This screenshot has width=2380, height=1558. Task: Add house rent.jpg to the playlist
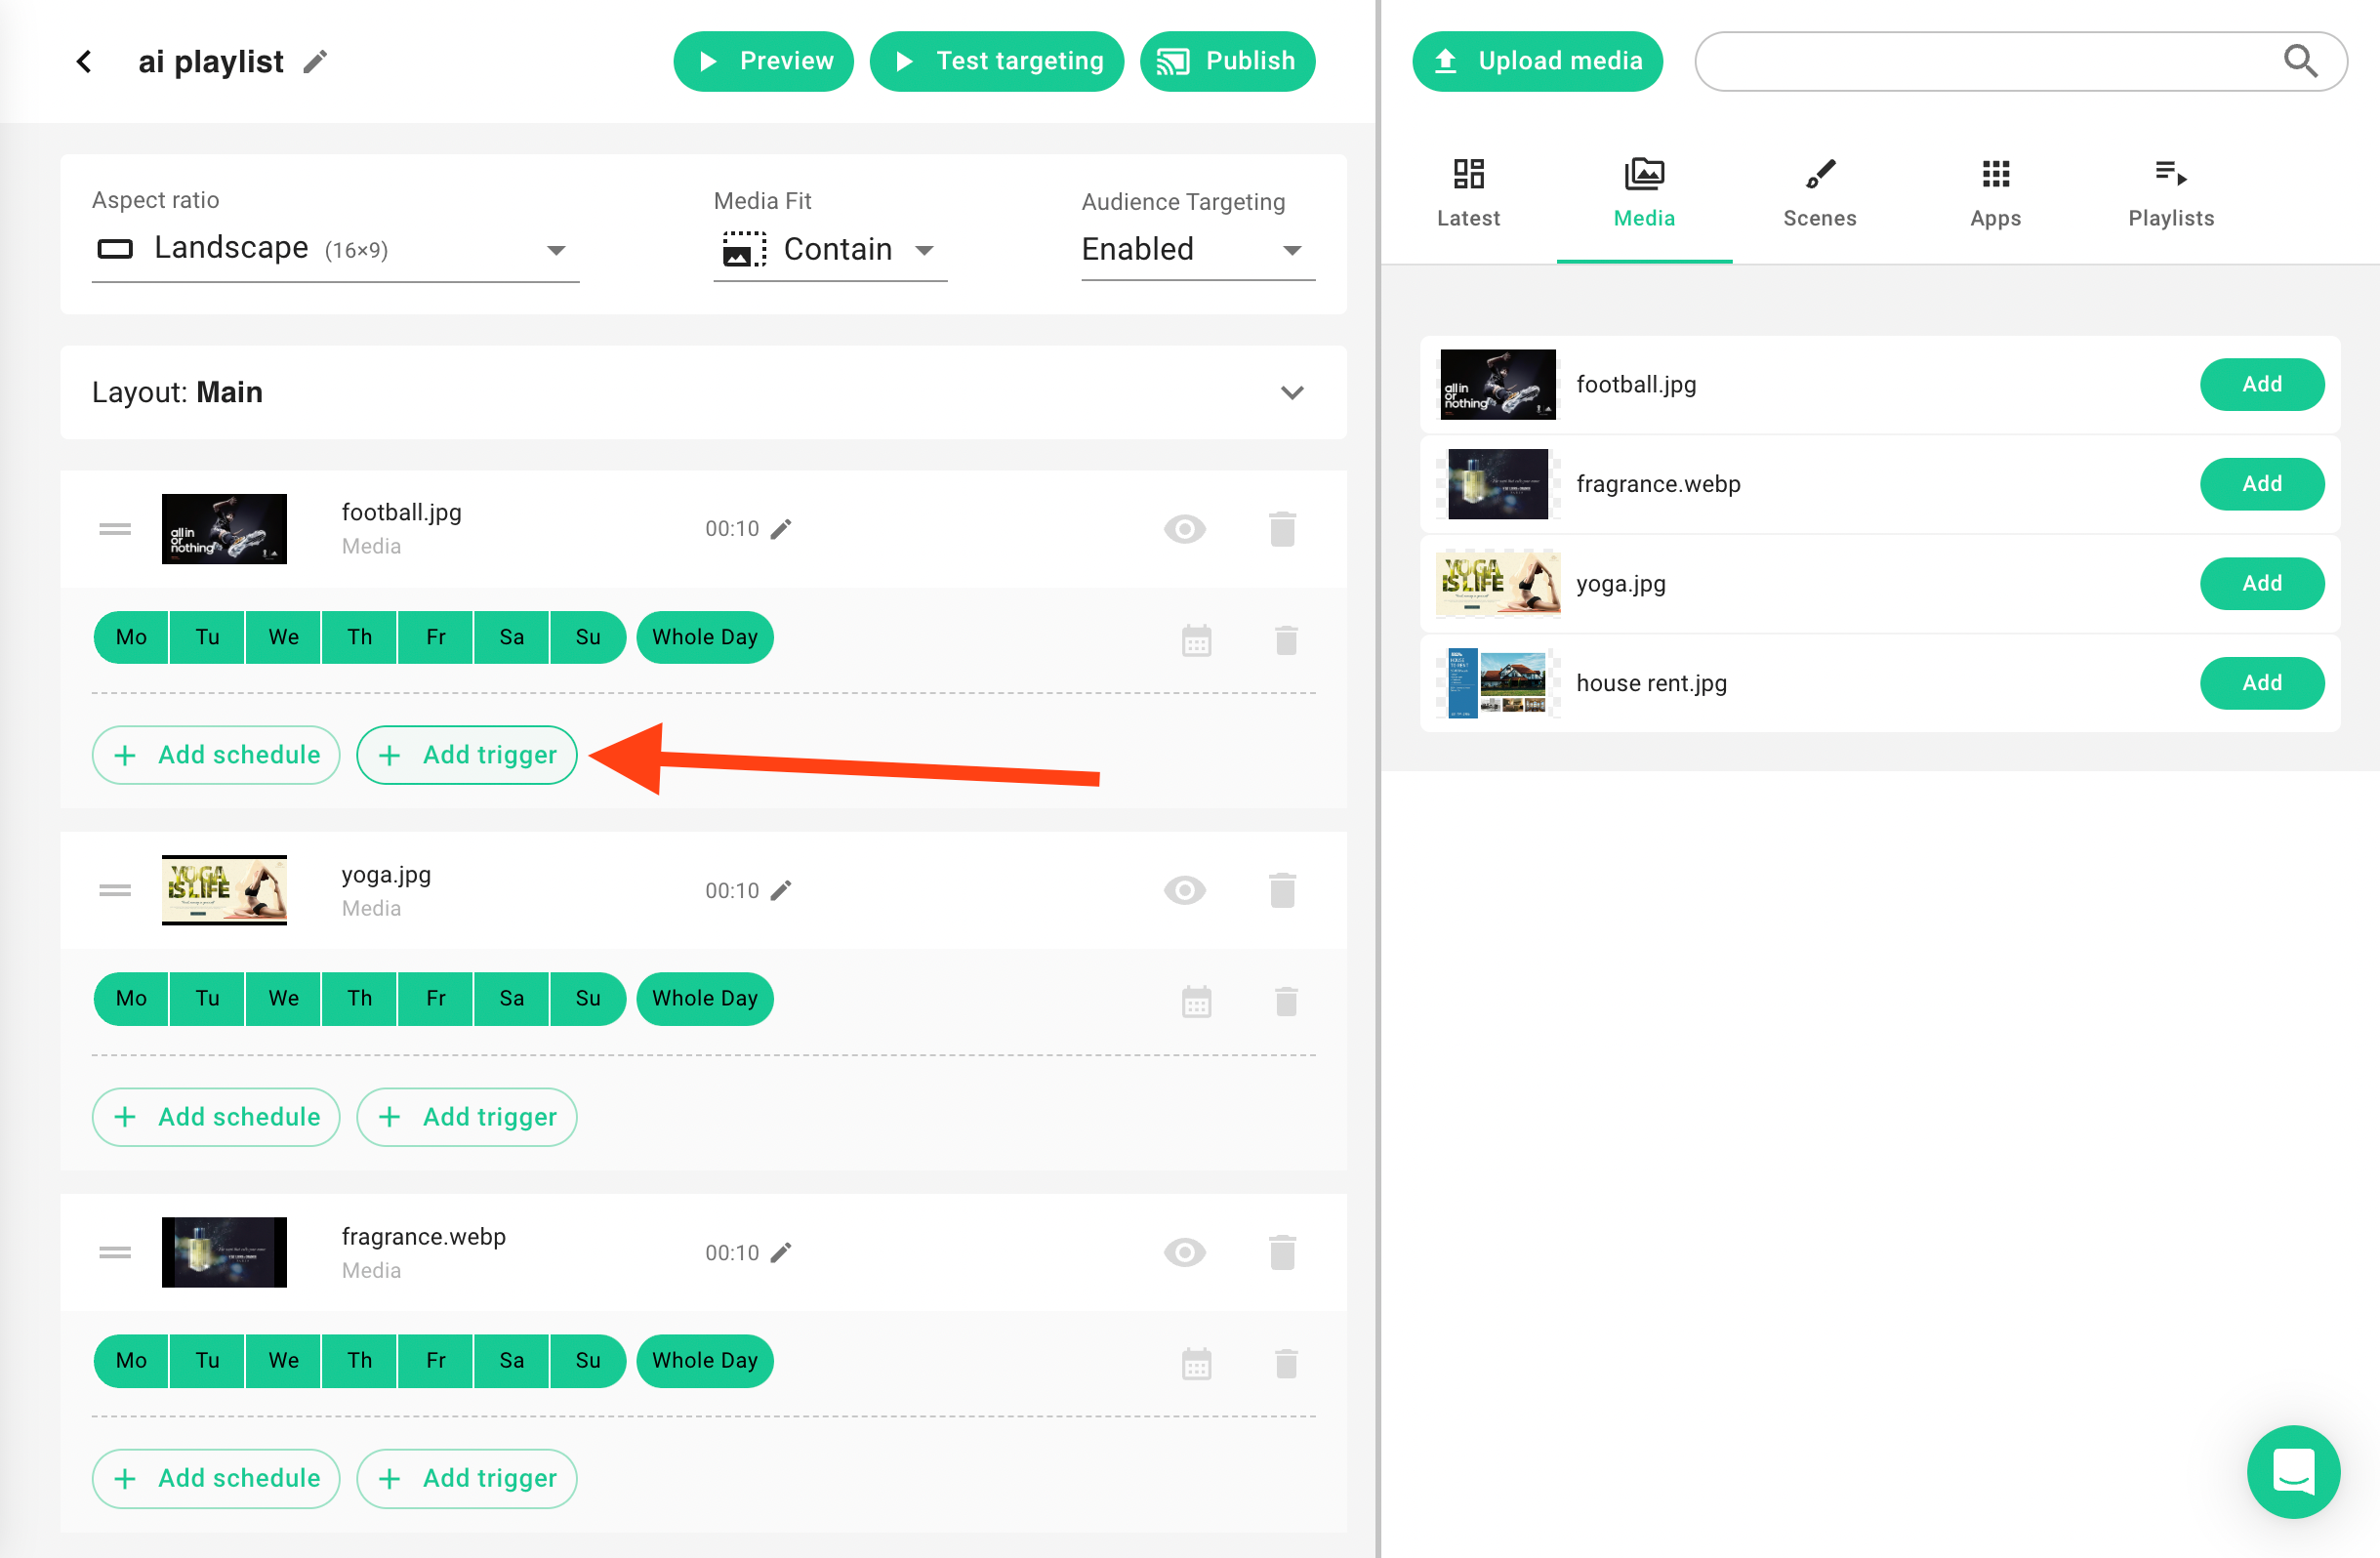(x=2261, y=683)
